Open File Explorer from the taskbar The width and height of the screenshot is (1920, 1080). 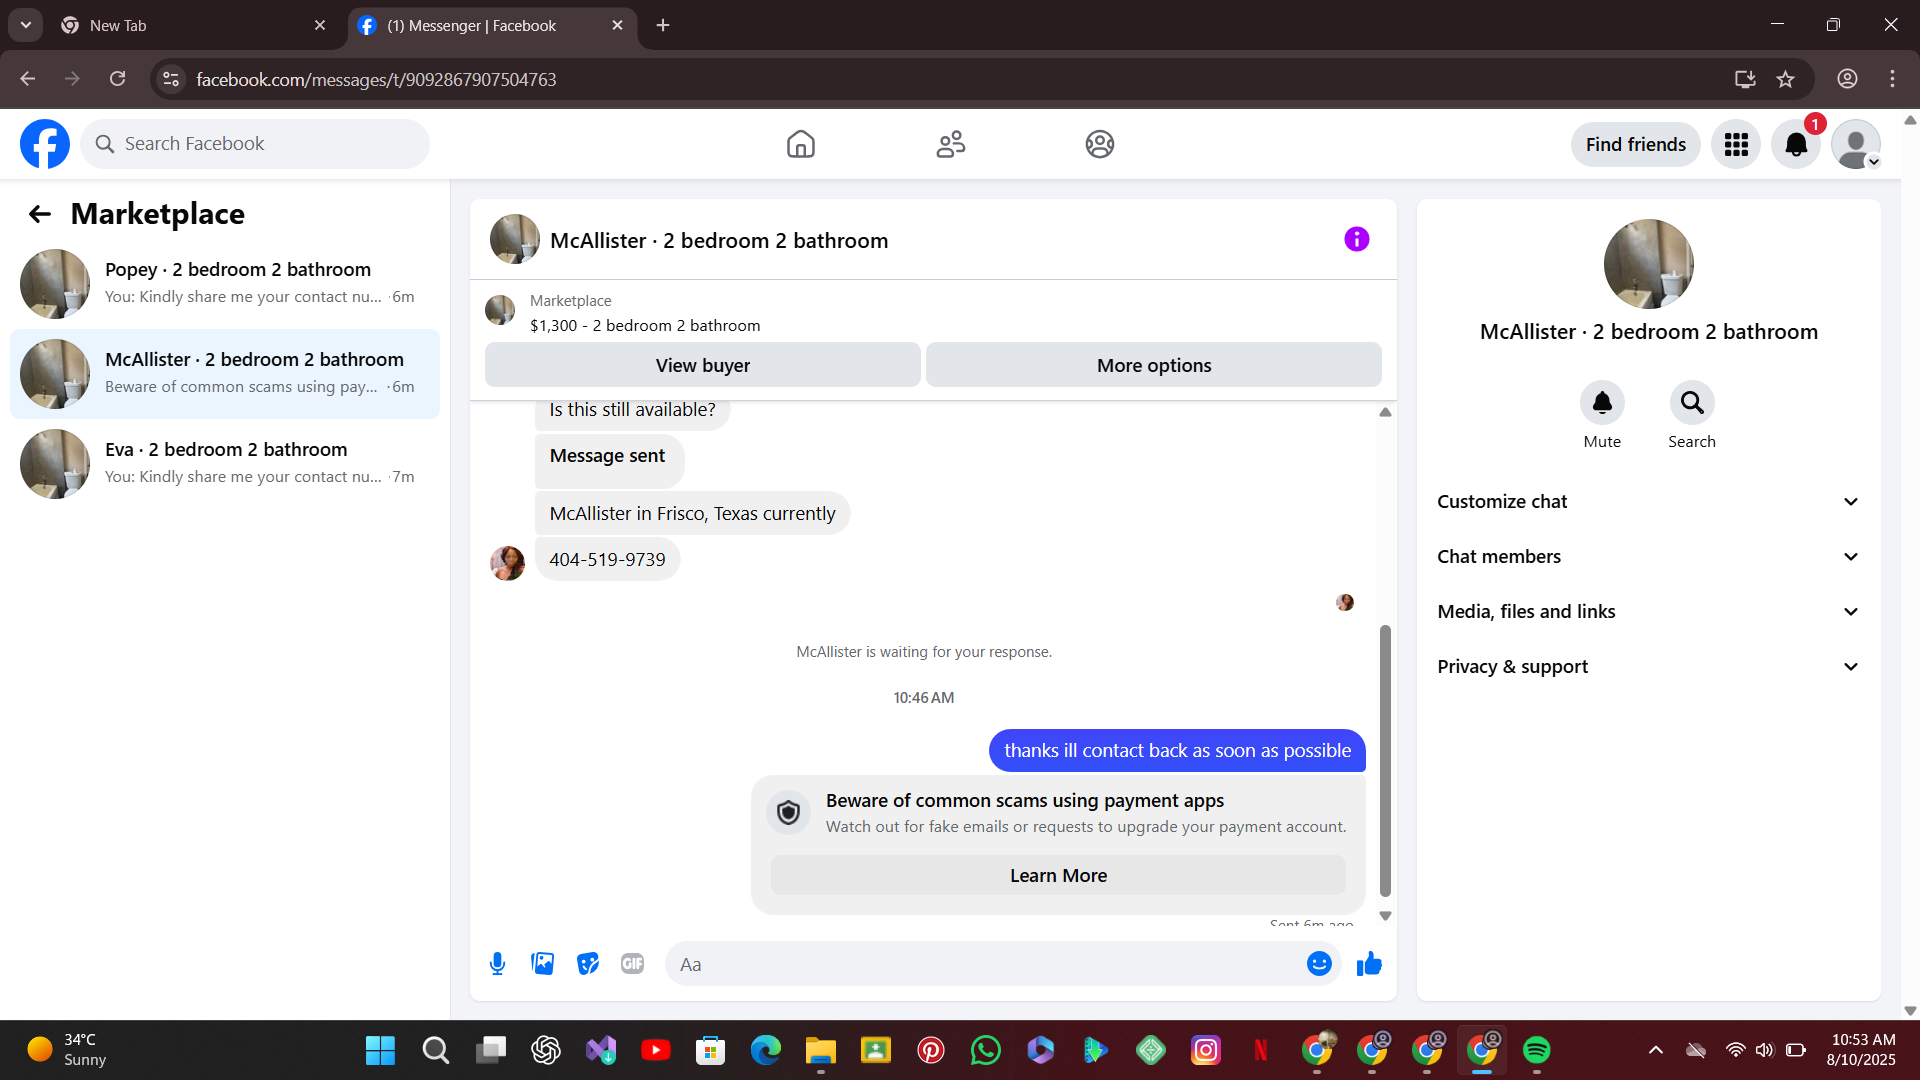(x=821, y=1050)
